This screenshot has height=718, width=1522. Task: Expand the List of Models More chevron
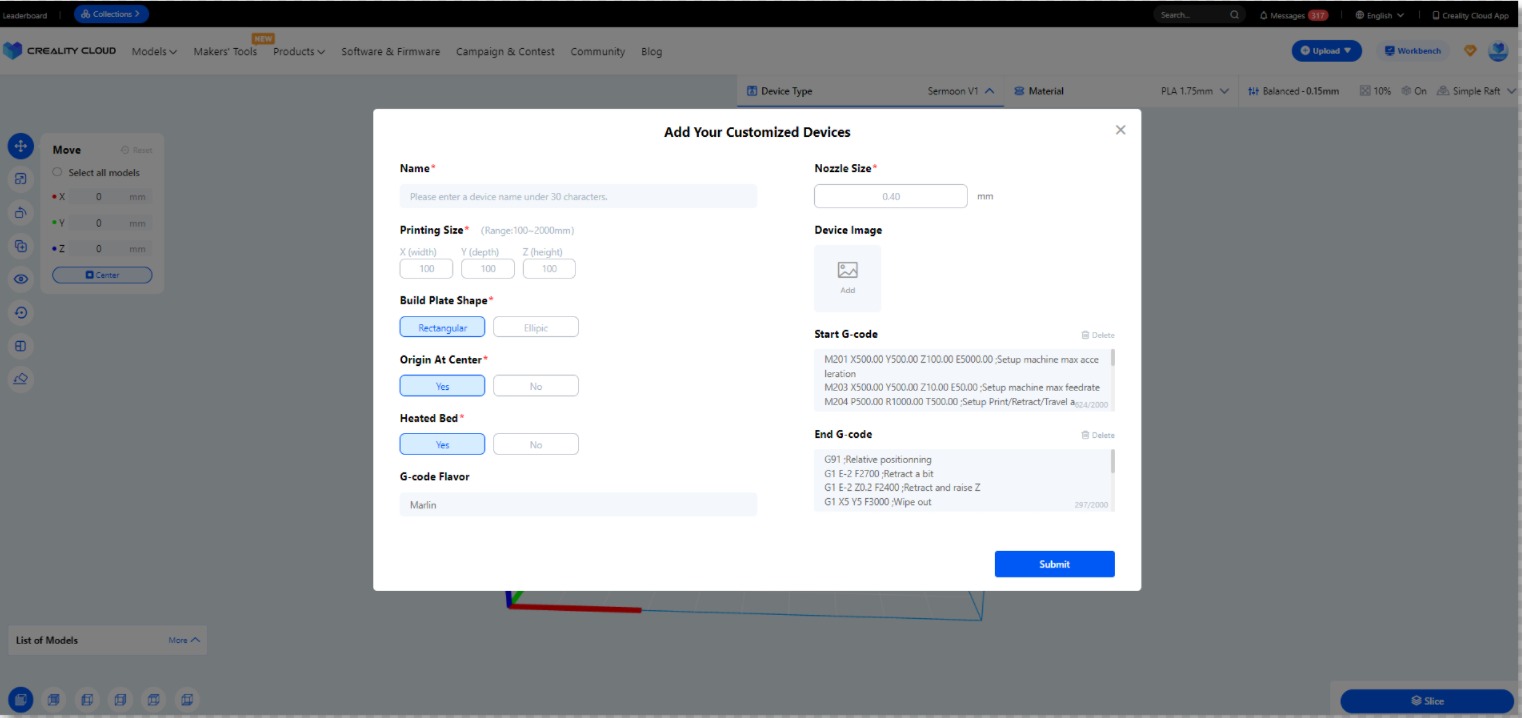point(185,640)
